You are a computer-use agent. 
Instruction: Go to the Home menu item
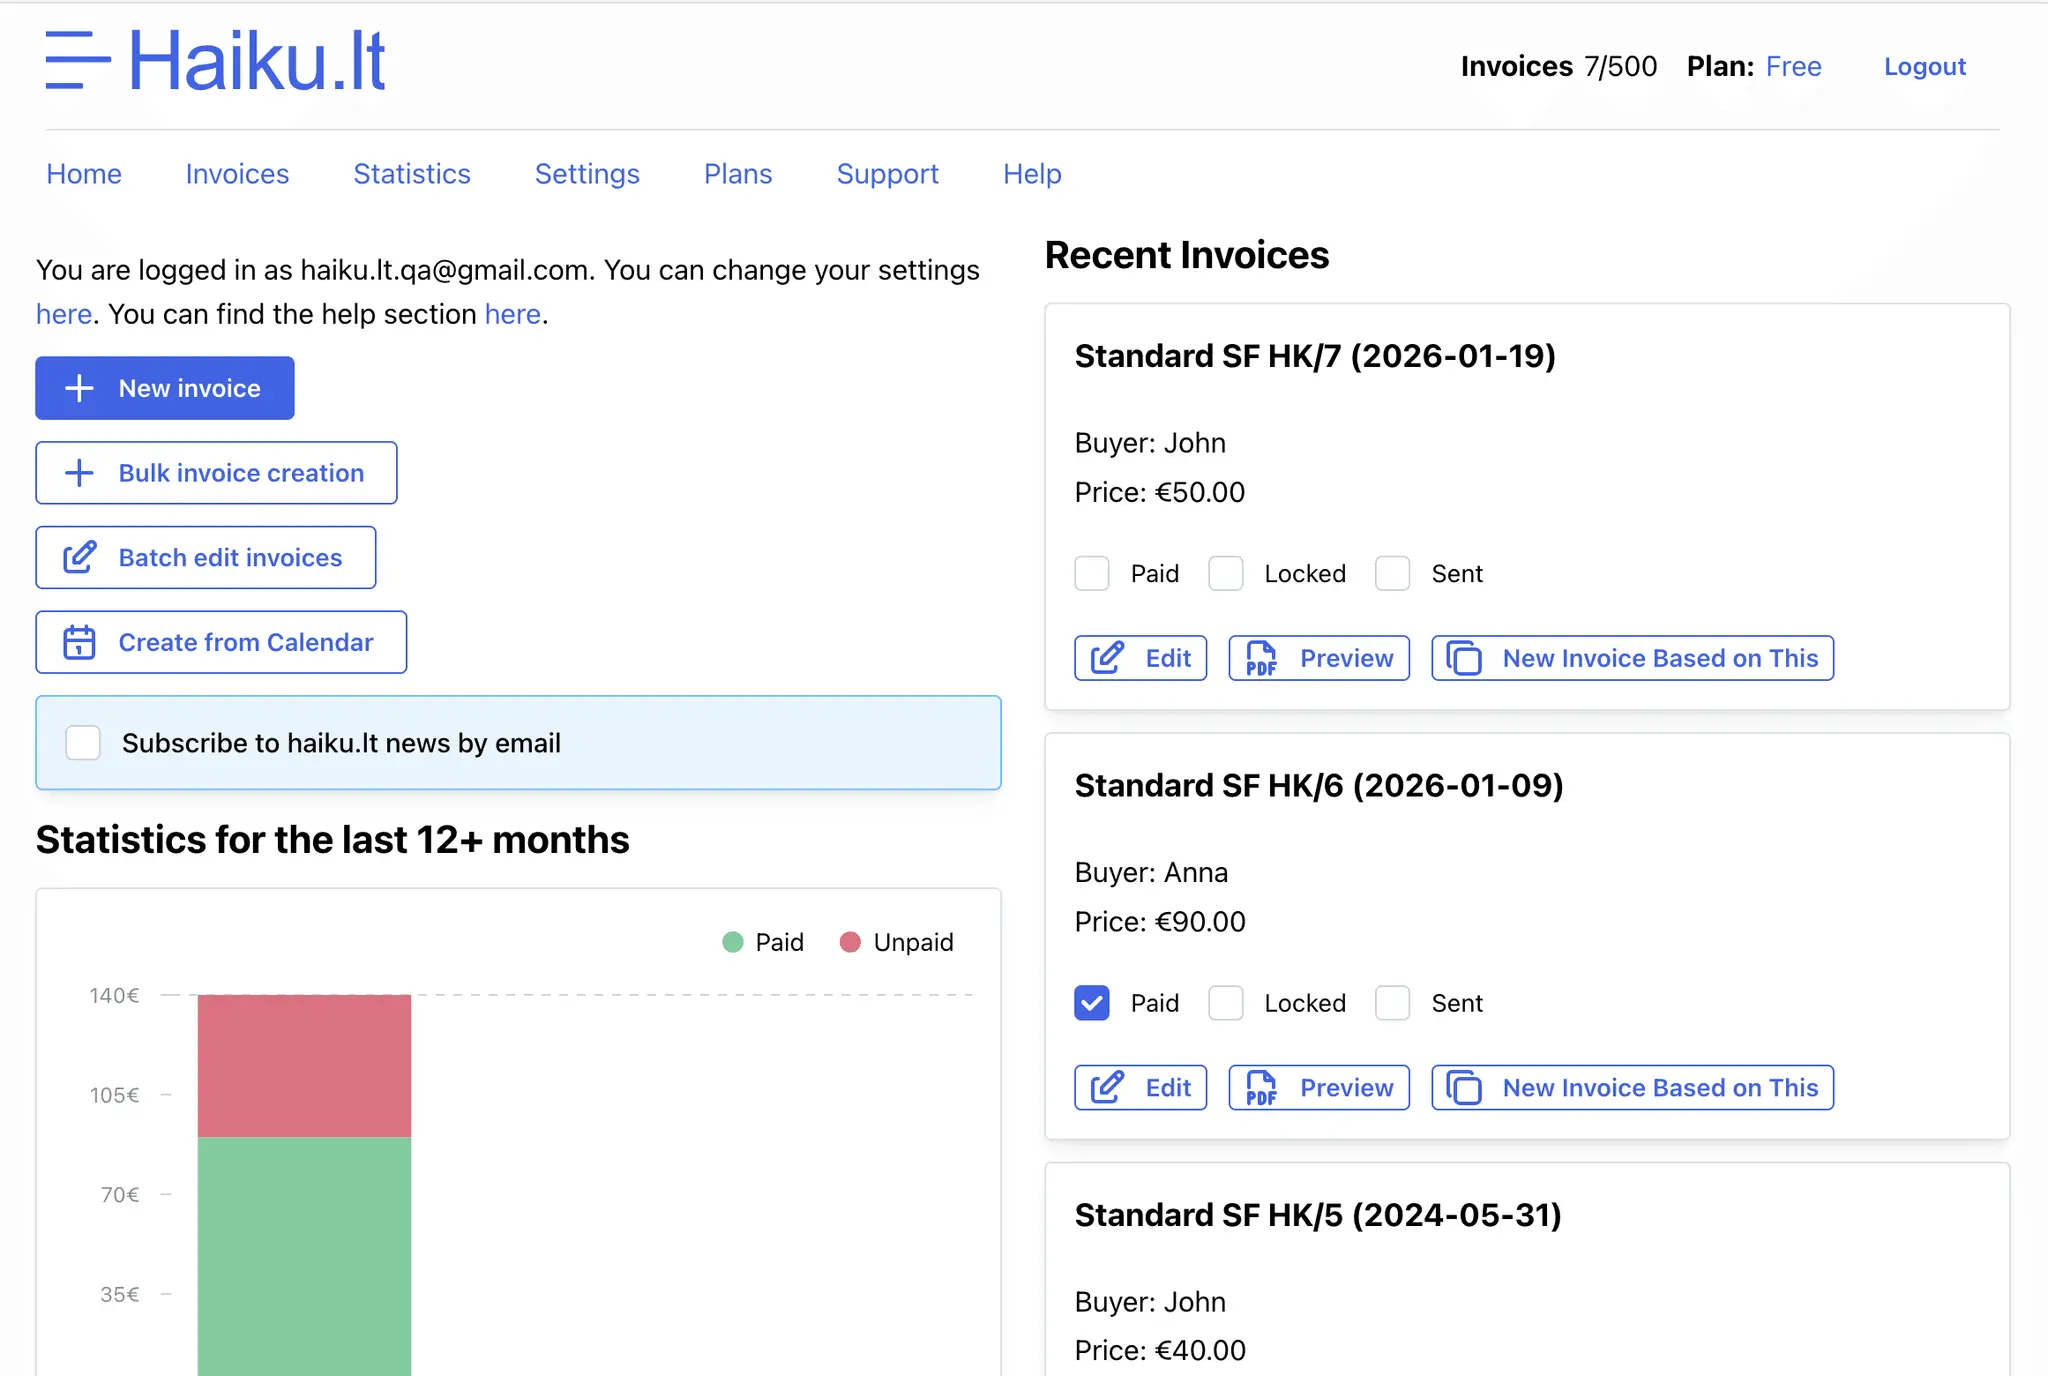tap(84, 174)
